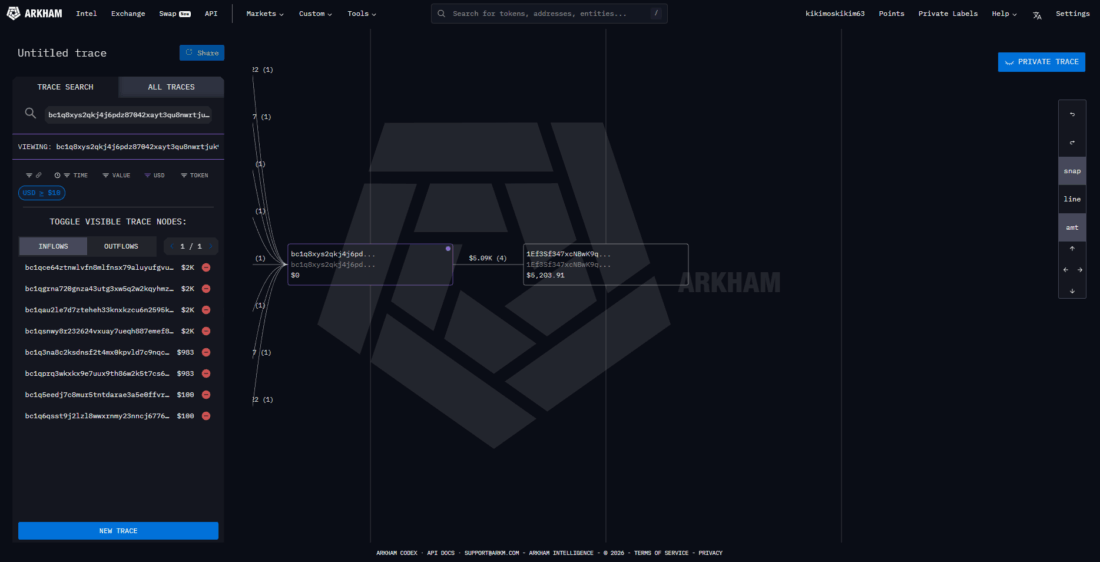
Task: Toggle the PRIVATE TRACE button
Action: [1041, 62]
